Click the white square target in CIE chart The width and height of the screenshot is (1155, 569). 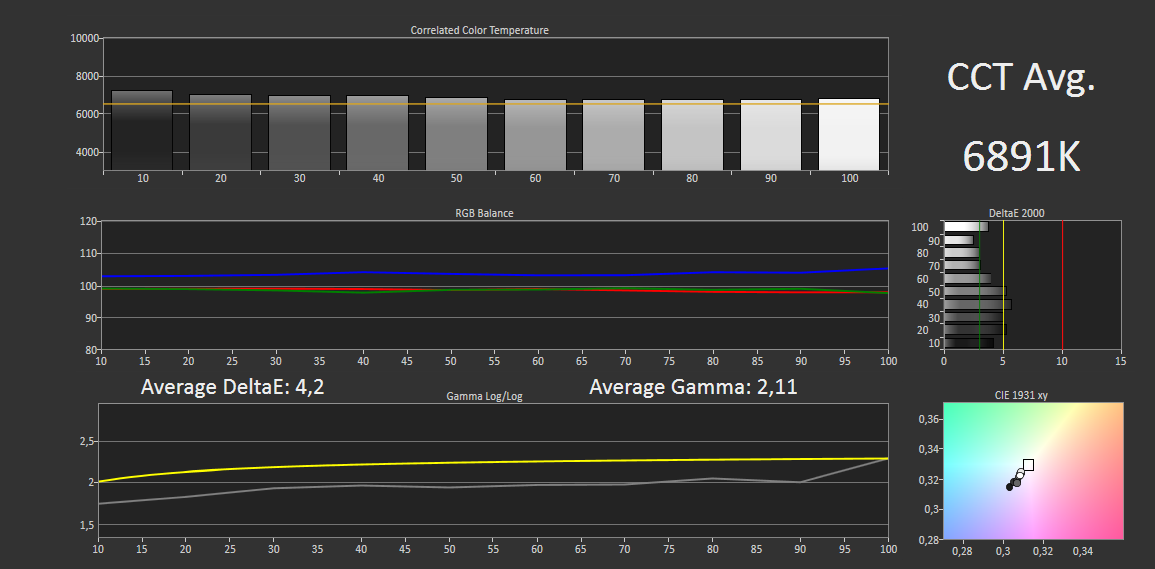pyautogui.click(x=1028, y=465)
